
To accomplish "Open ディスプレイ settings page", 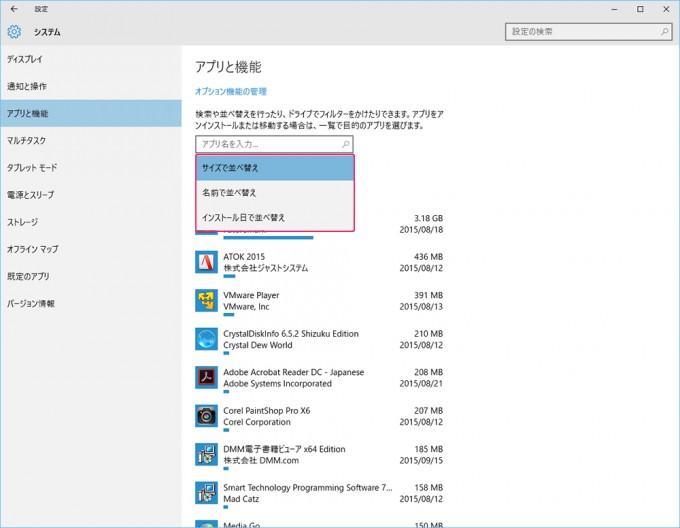I will coord(91,59).
